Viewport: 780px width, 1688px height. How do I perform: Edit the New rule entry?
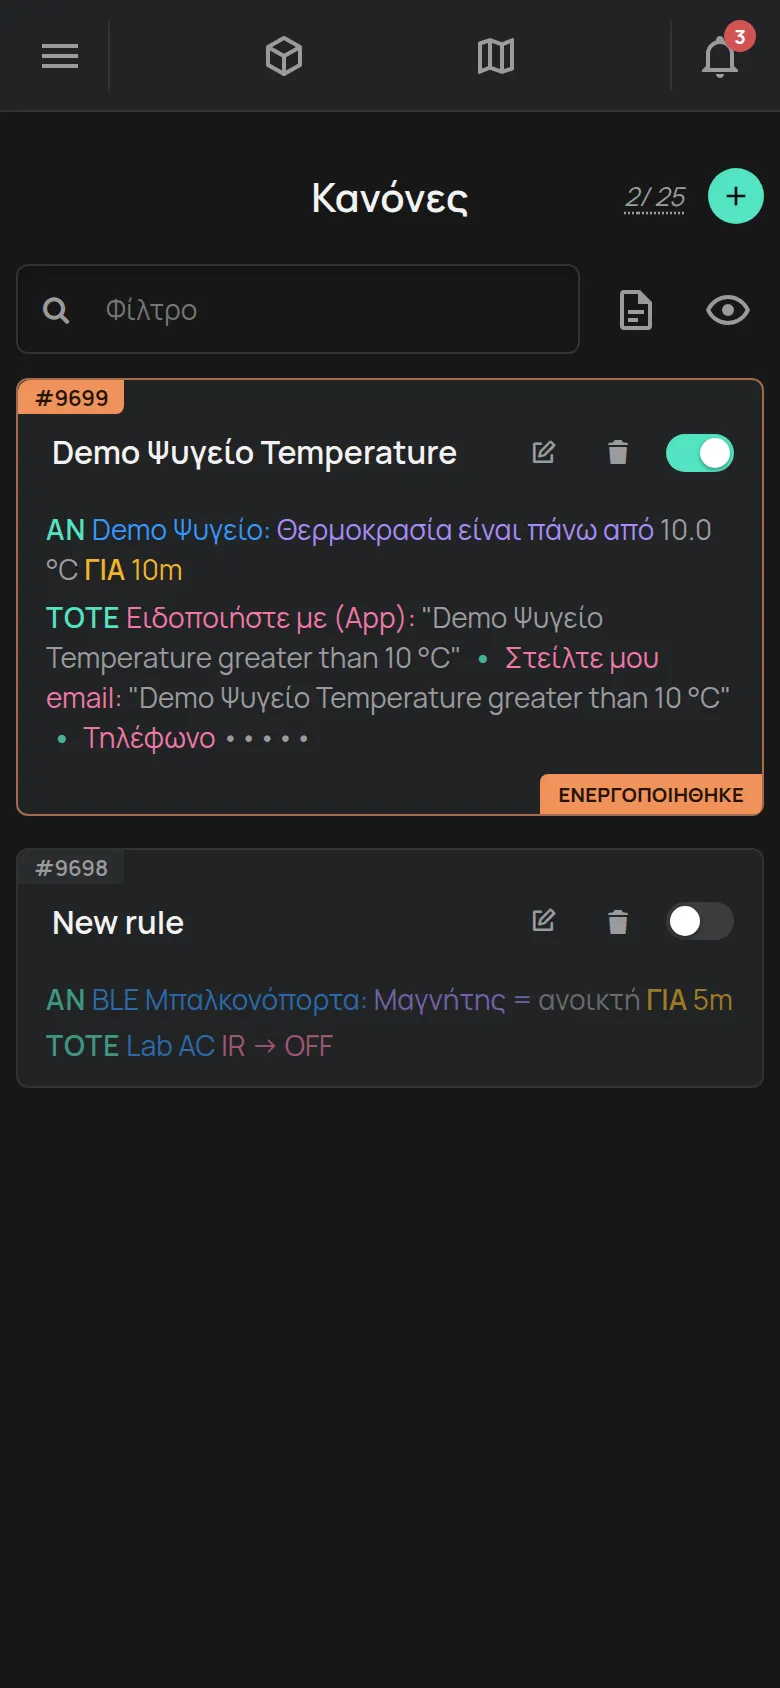pyautogui.click(x=544, y=921)
